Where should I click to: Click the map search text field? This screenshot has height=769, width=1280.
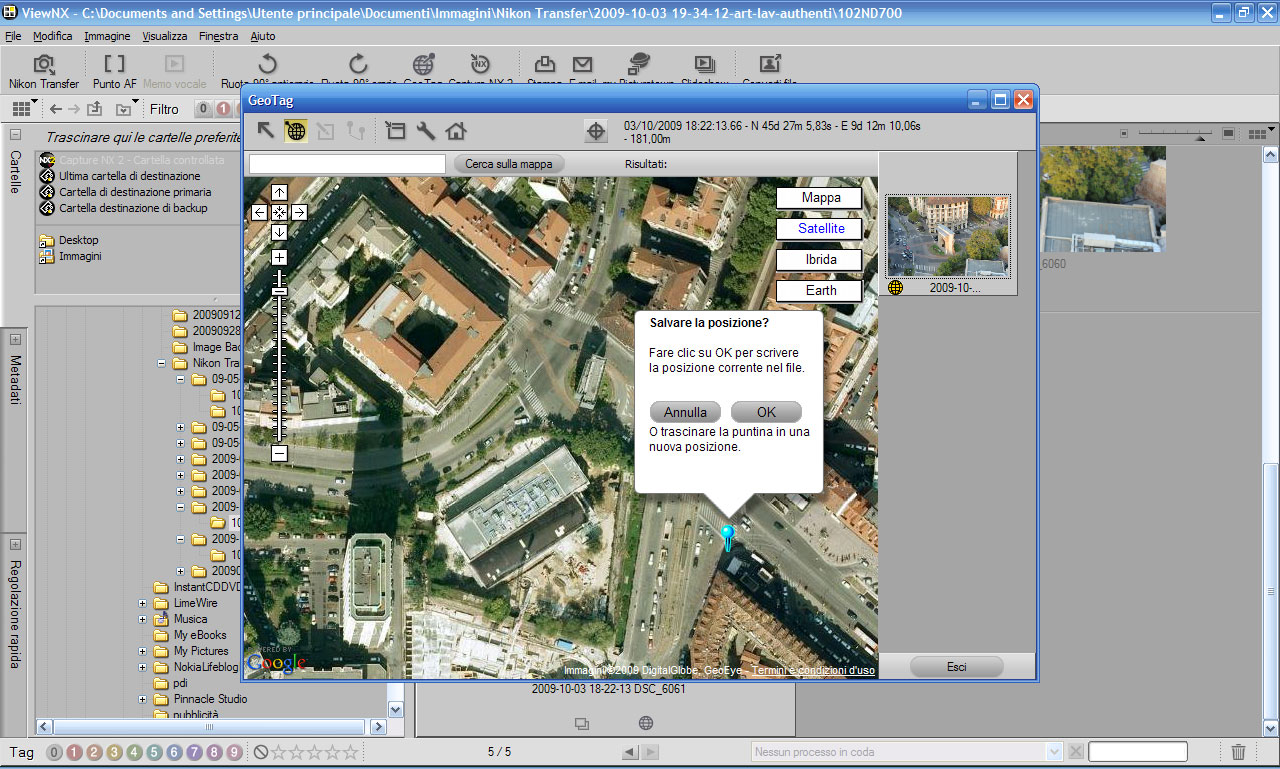[x=347, y=164]
